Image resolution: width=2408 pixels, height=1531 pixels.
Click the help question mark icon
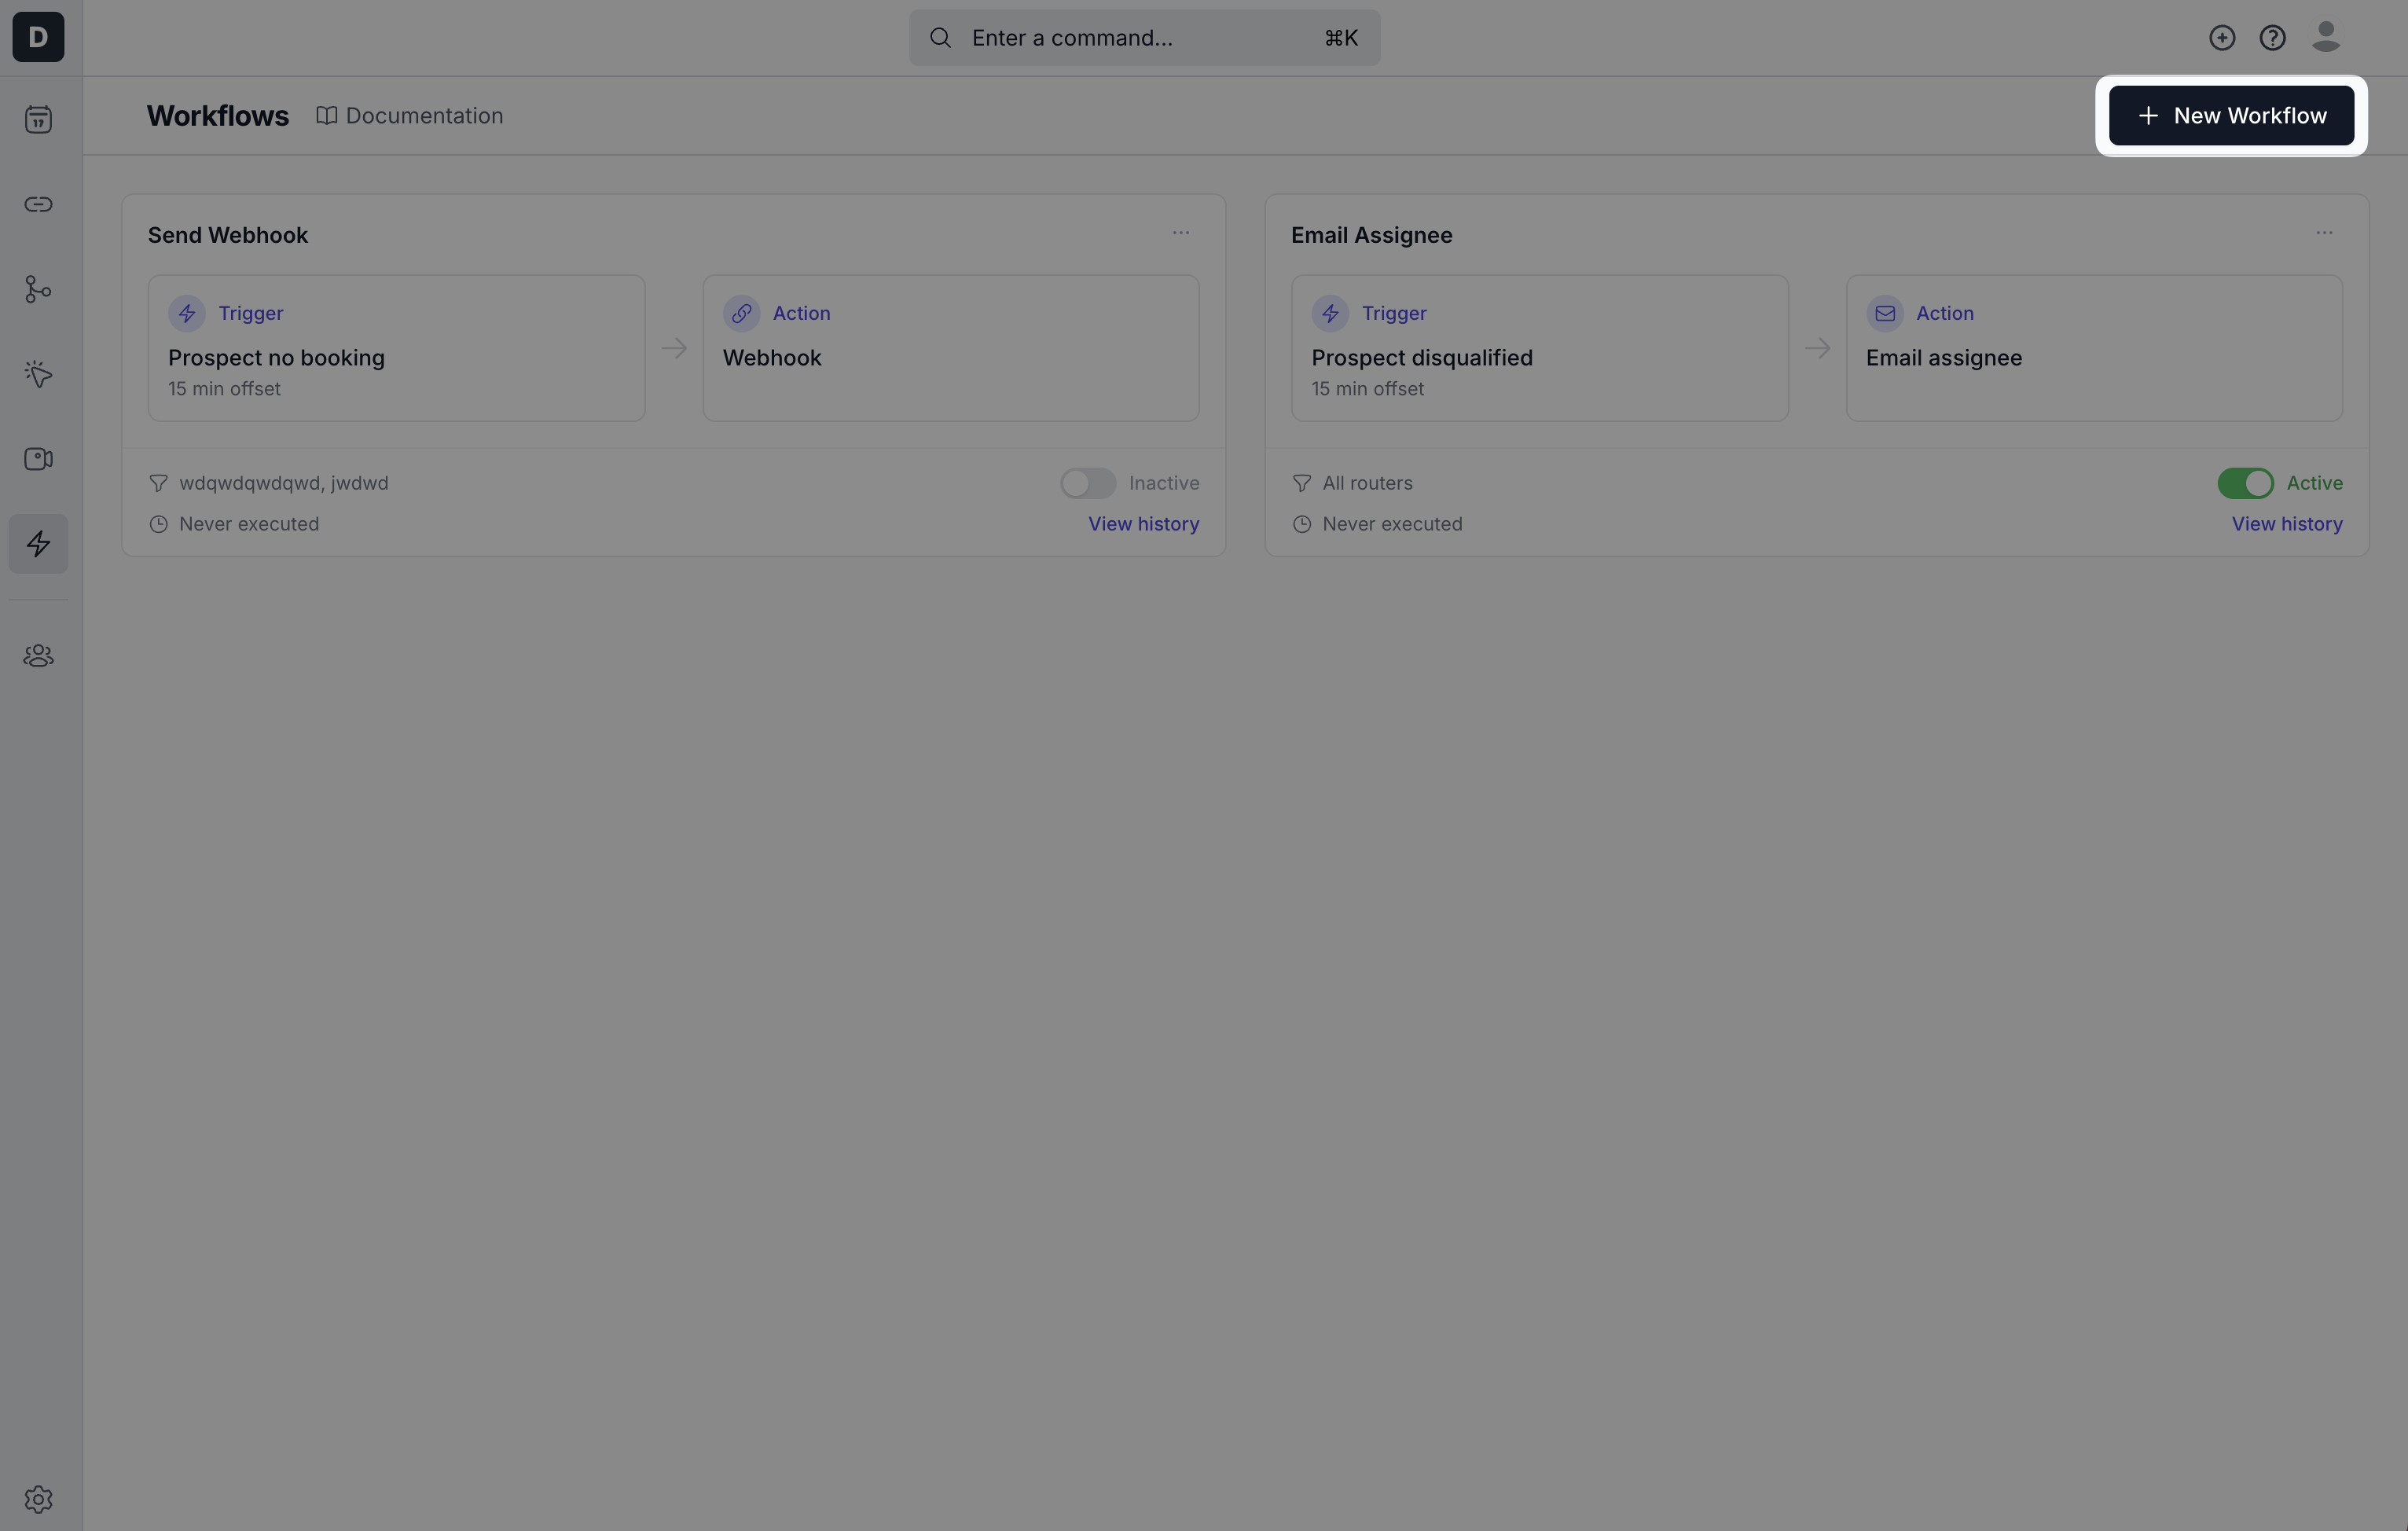2272,38
